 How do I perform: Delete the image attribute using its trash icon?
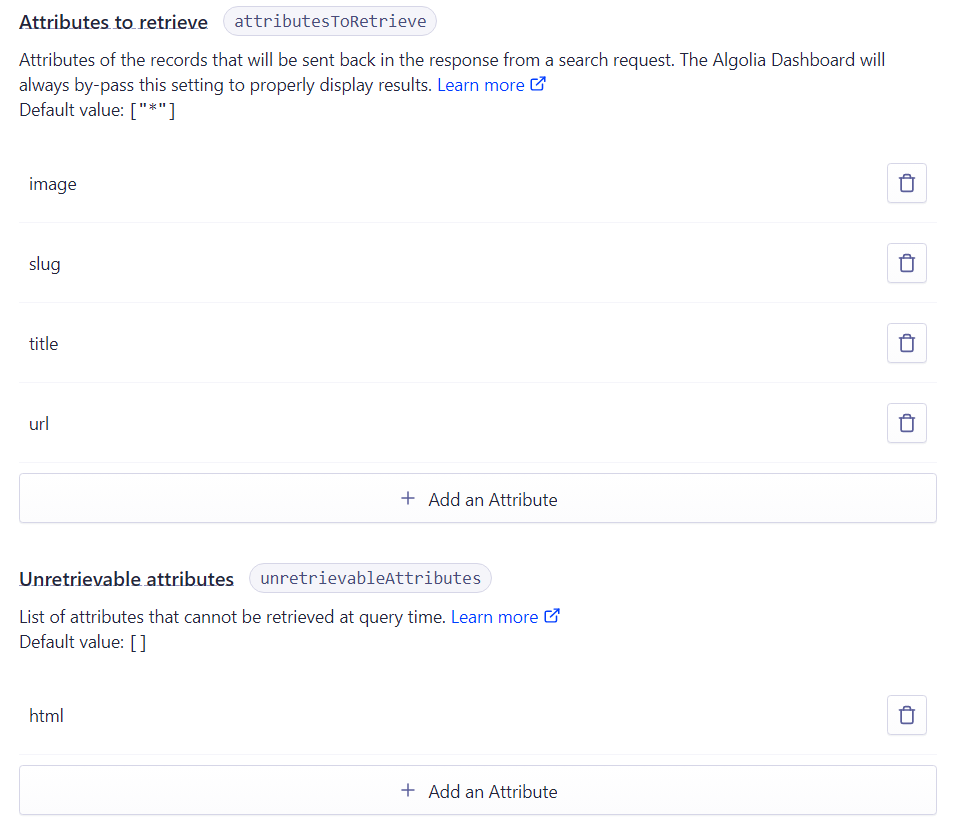[906, 183]
